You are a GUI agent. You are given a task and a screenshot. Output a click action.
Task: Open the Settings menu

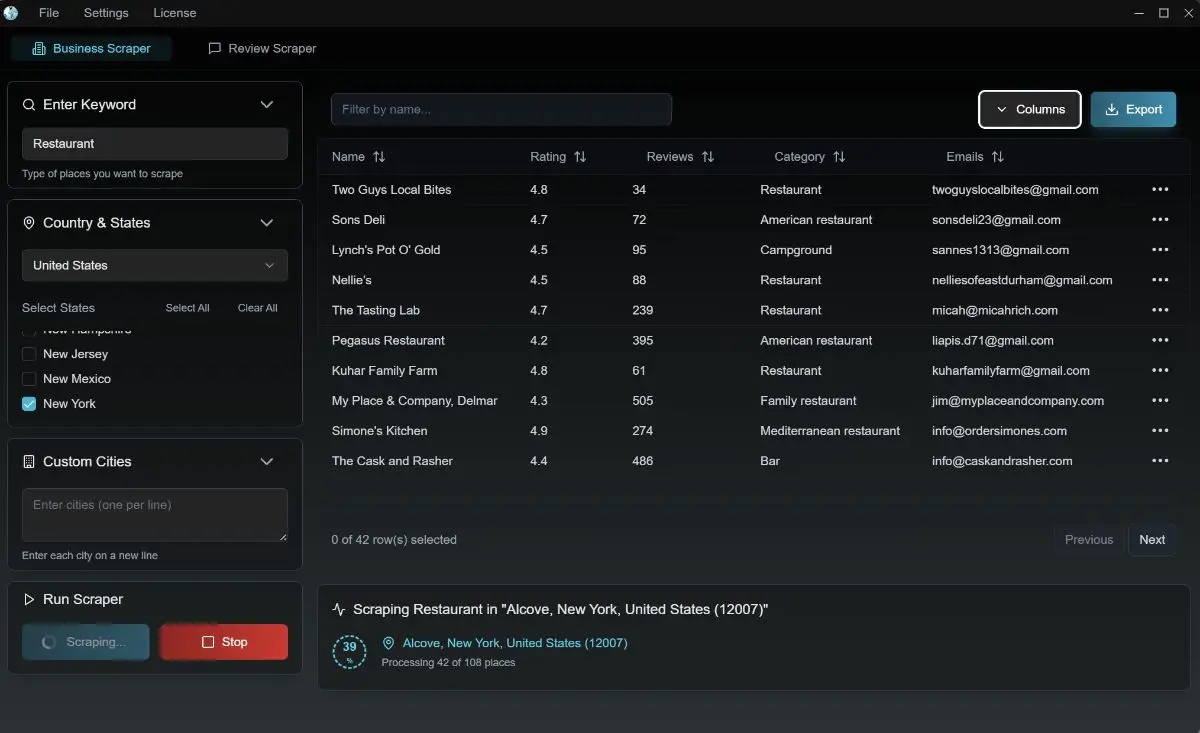tap(106, 13)
